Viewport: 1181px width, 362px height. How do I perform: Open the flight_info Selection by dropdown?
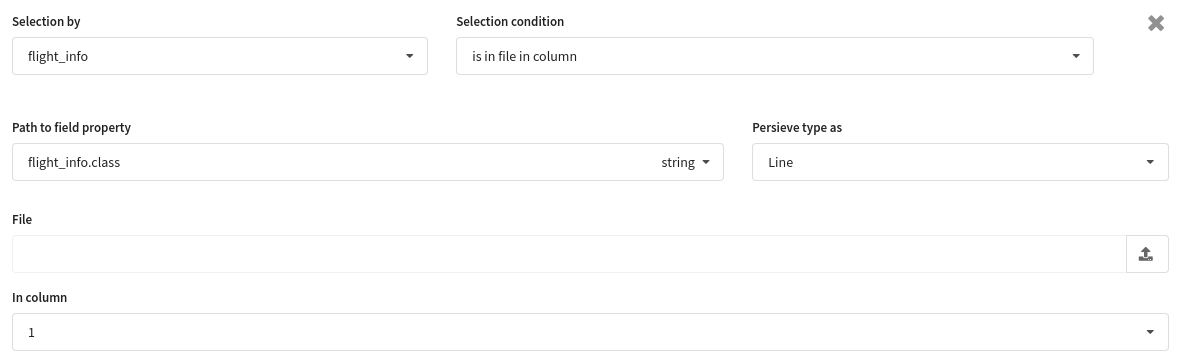coord(220,56)
